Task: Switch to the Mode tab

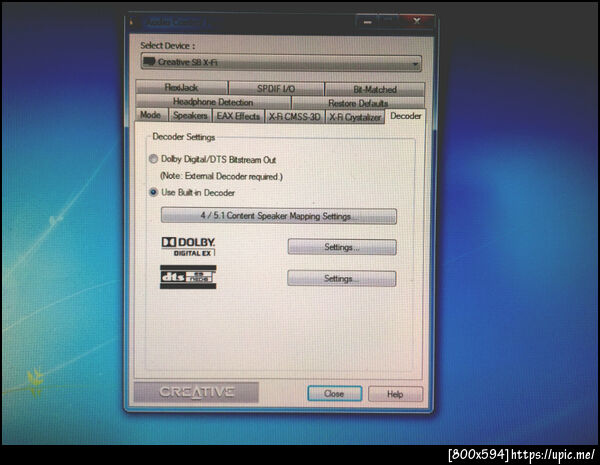Action: click(150, 115)
